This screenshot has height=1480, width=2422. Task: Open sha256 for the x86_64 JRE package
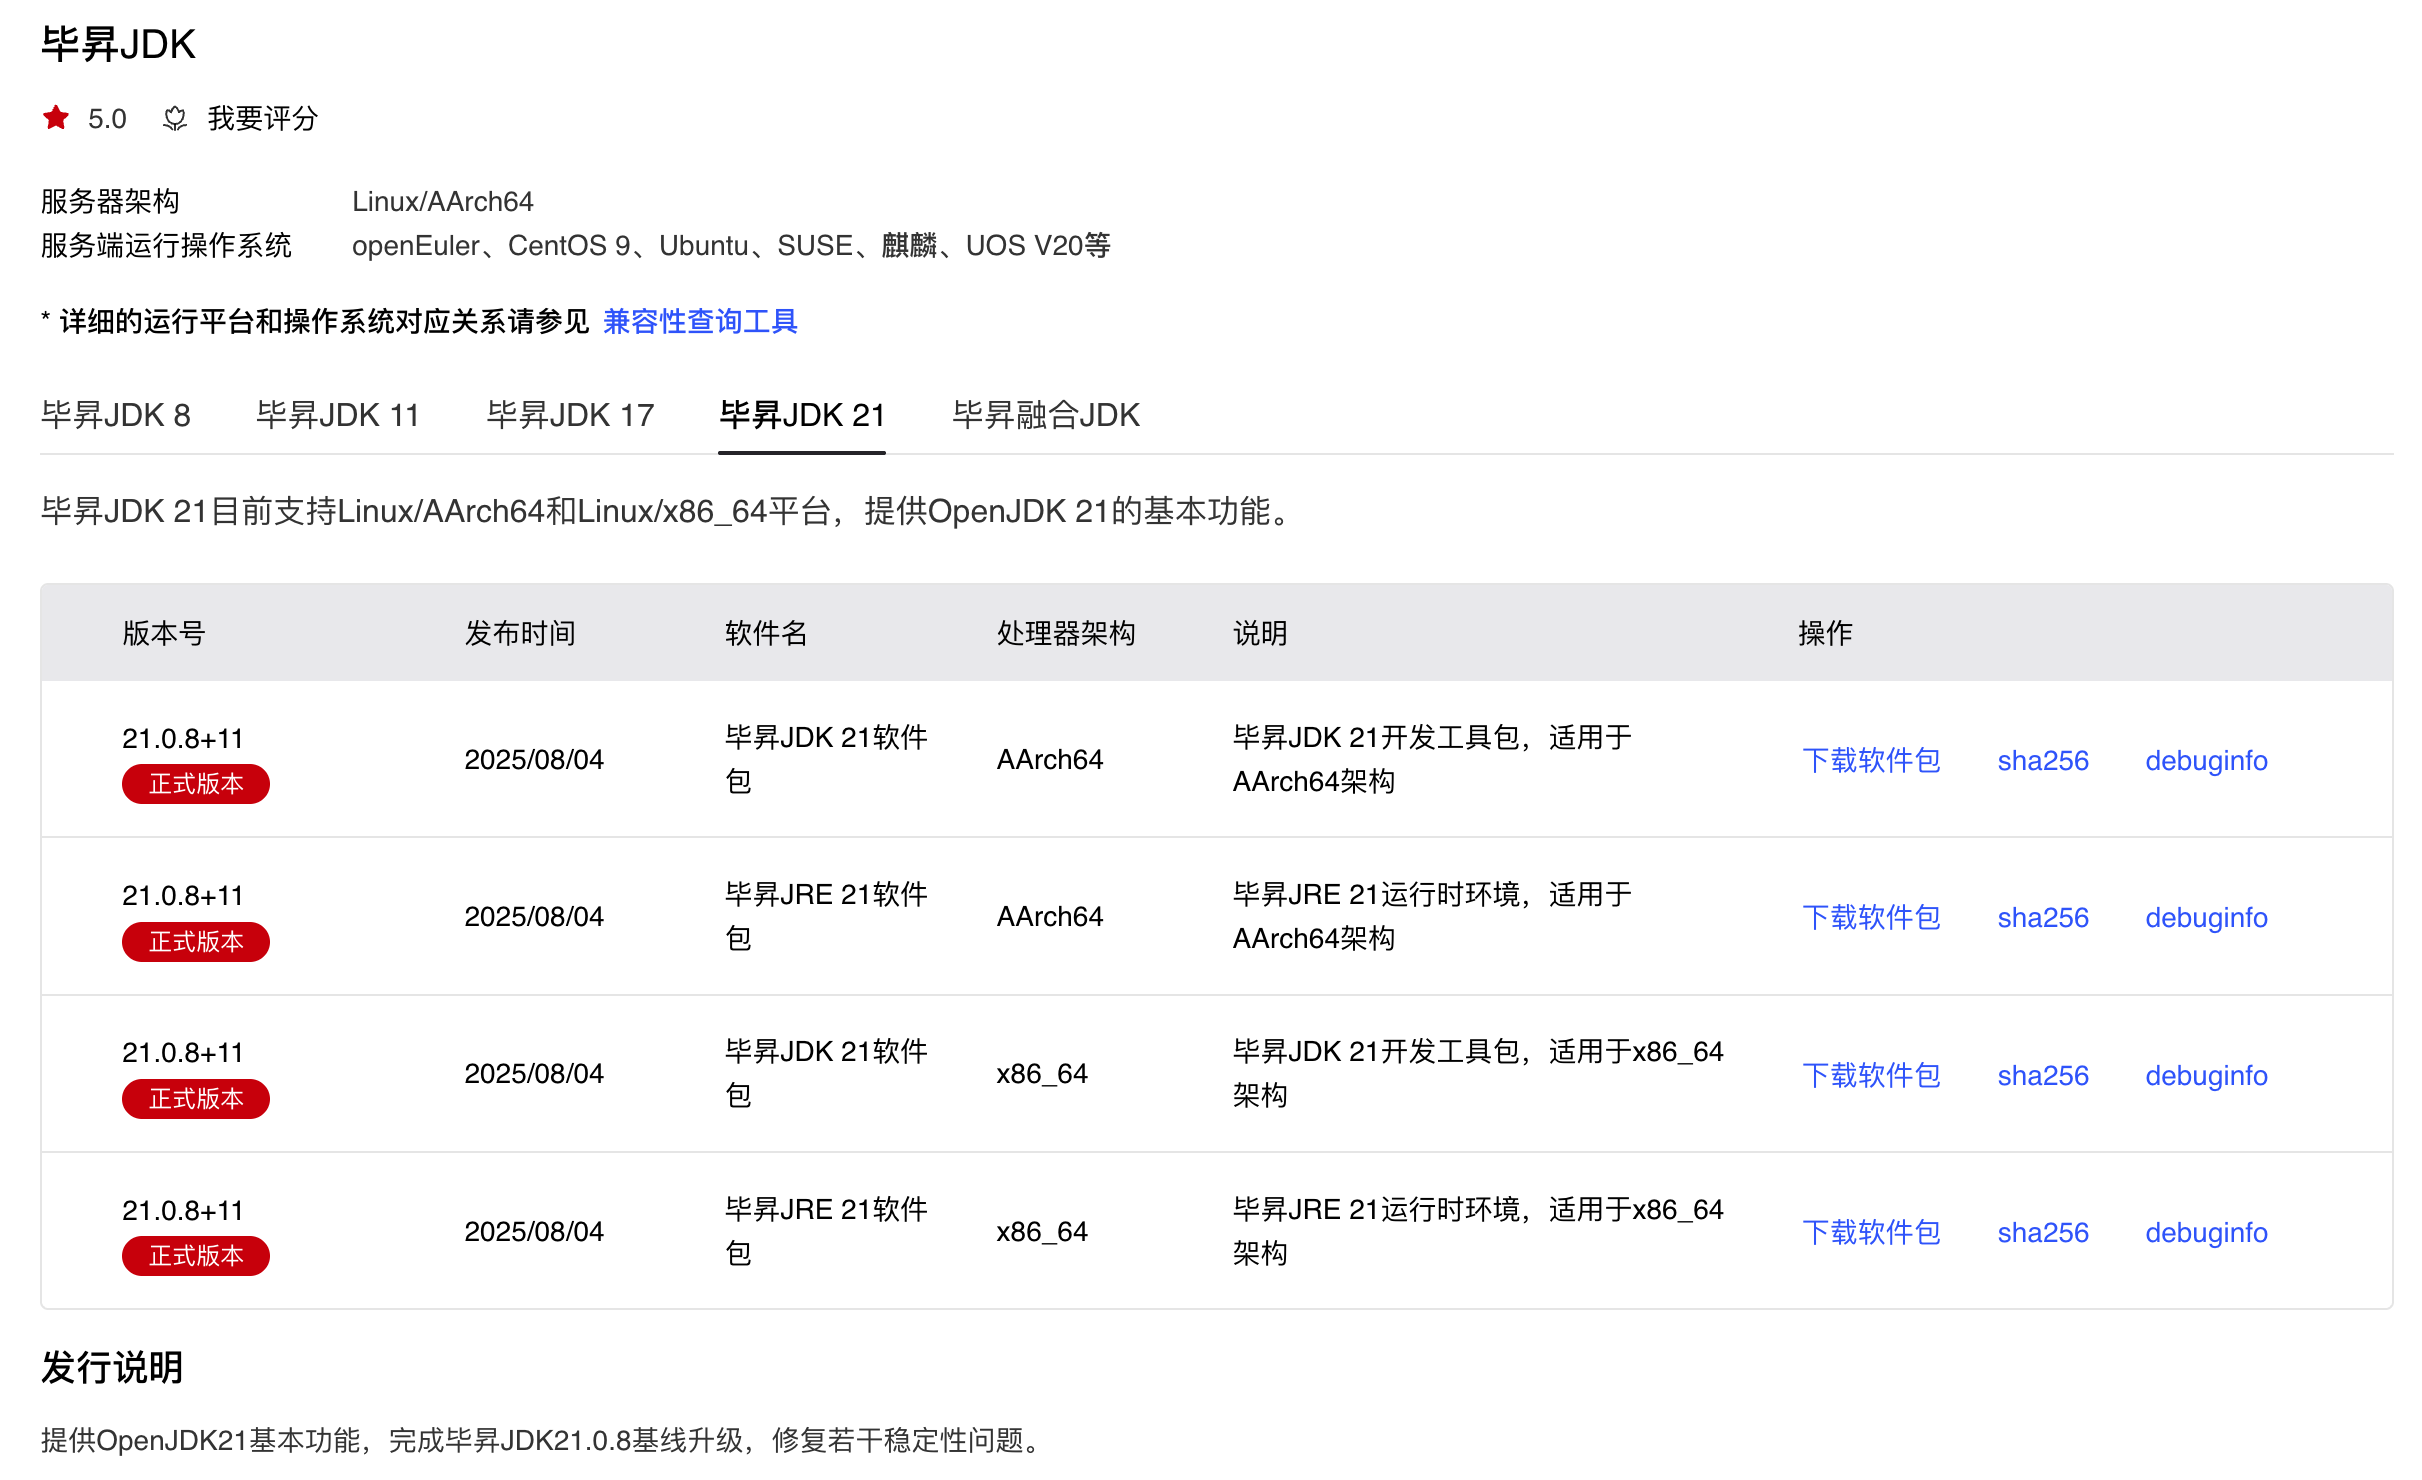click(x=2043, y=1233)
